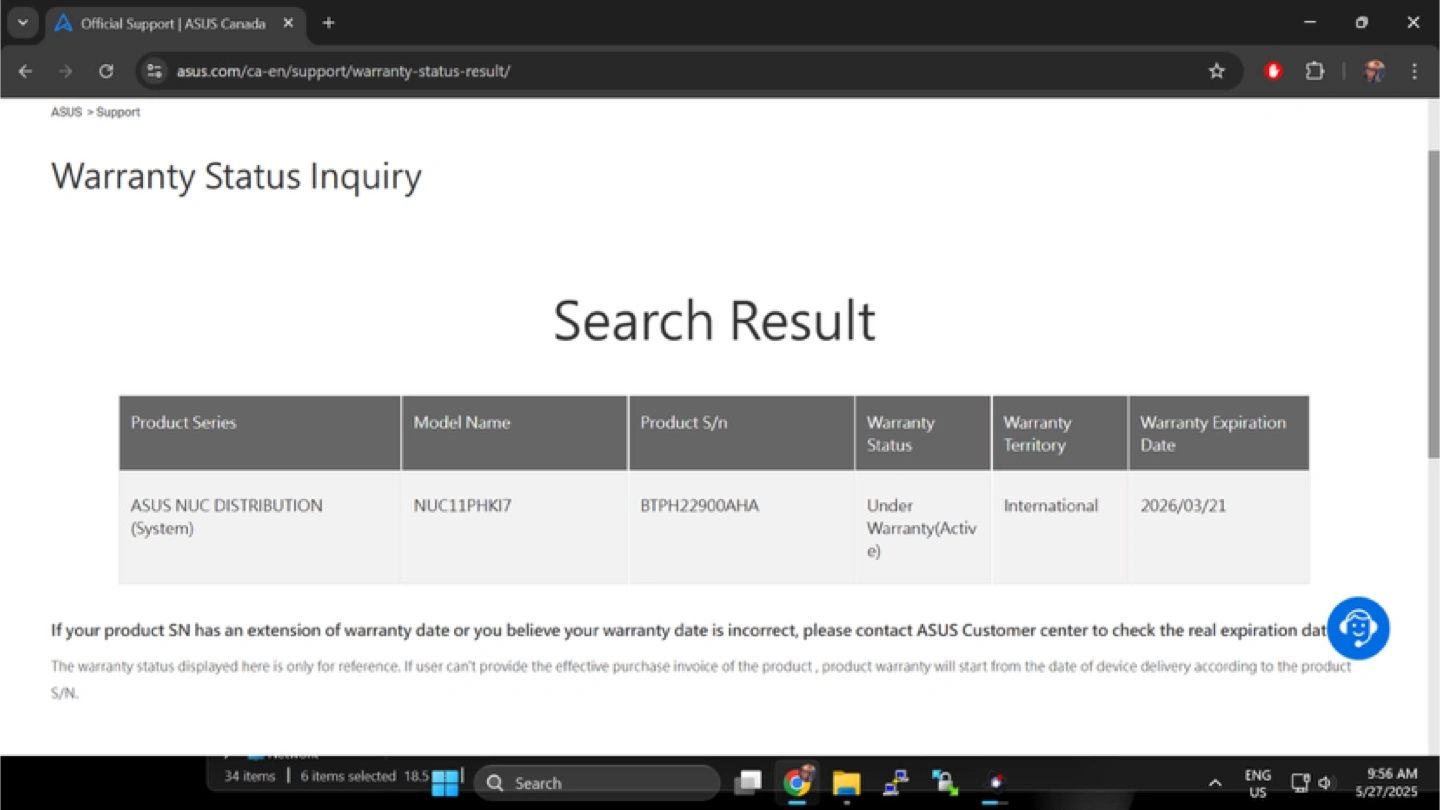
Task: Minimize the Chrome window
Action: coord(1310,23)
